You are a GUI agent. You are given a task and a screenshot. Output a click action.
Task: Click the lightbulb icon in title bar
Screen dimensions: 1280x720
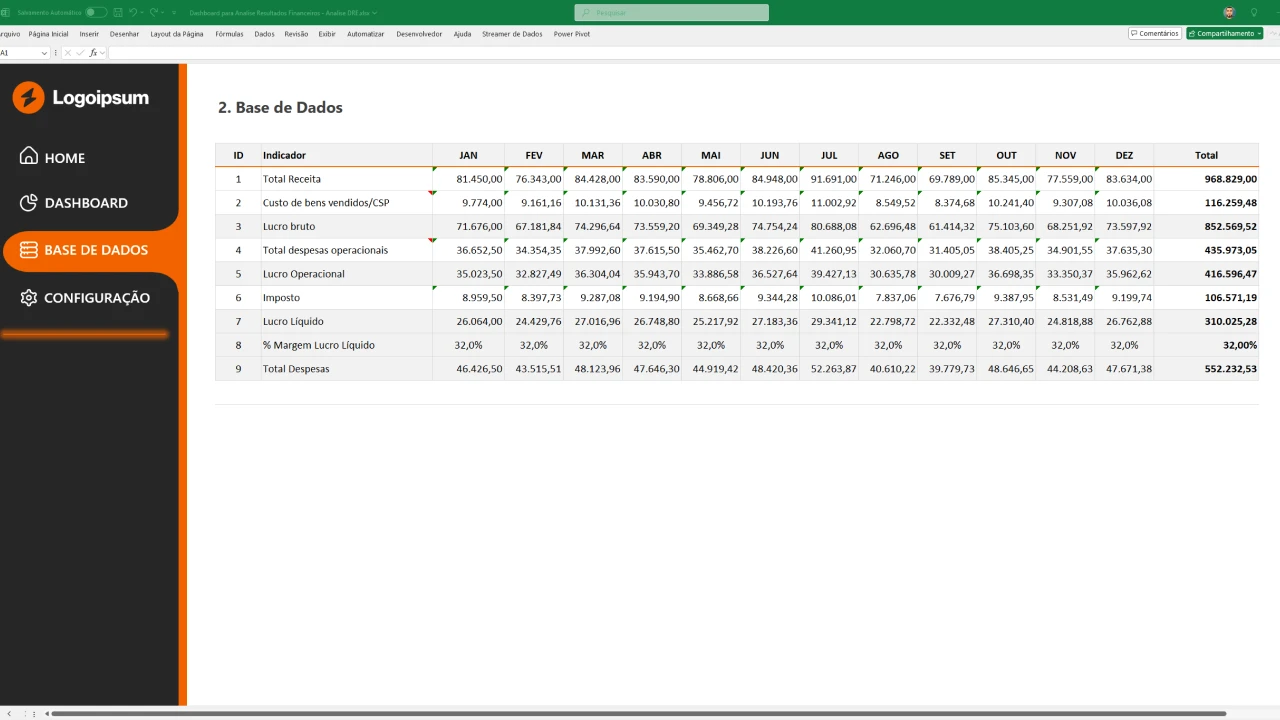click(x=1254, y=13)
